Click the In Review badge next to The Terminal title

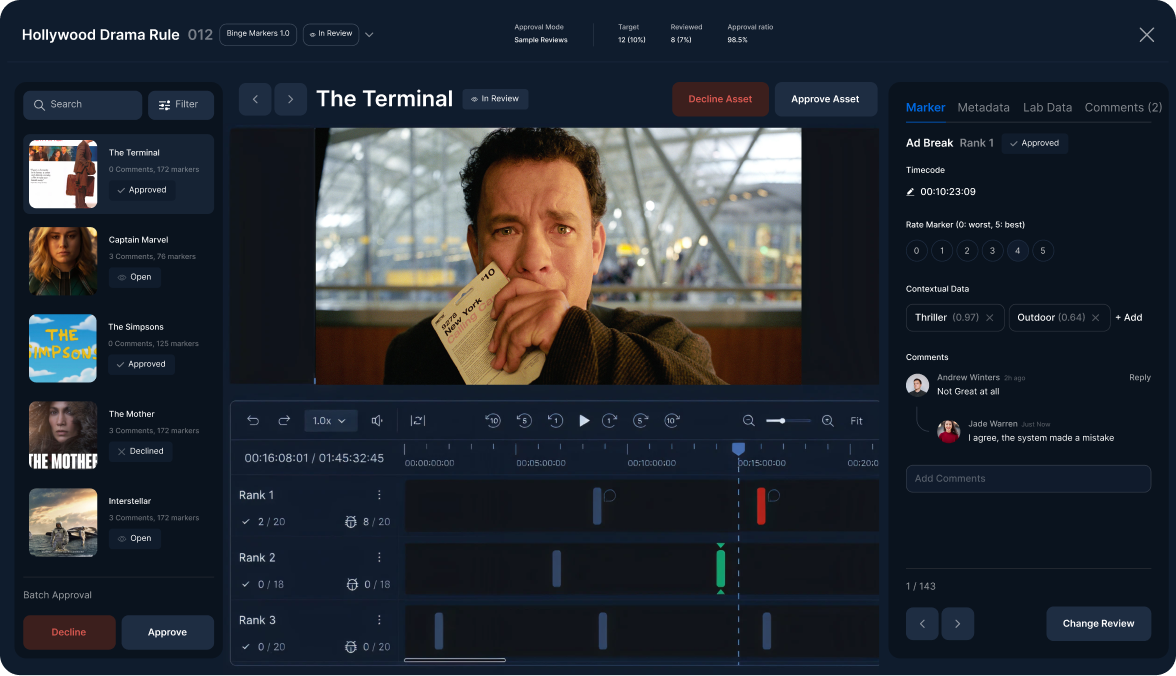495,99
